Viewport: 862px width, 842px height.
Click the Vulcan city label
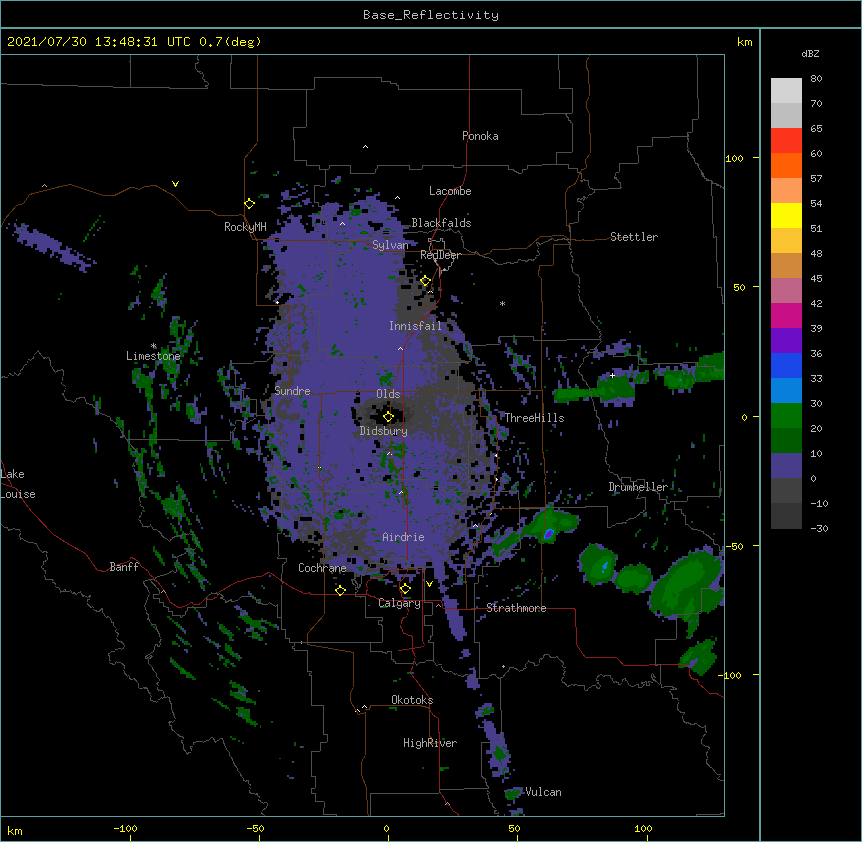click(x=543, y=792)
